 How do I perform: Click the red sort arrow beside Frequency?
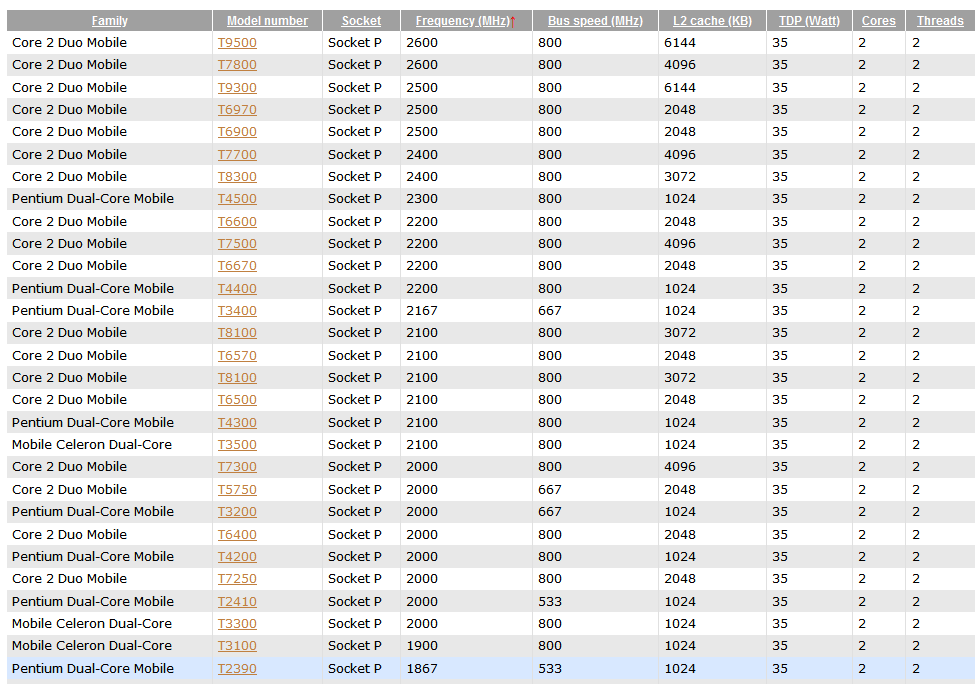tap(513, 21)
